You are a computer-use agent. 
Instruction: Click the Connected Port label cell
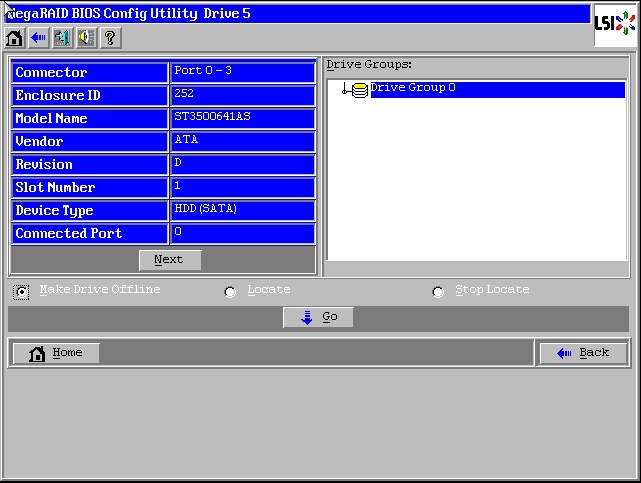tap(90, 233)
